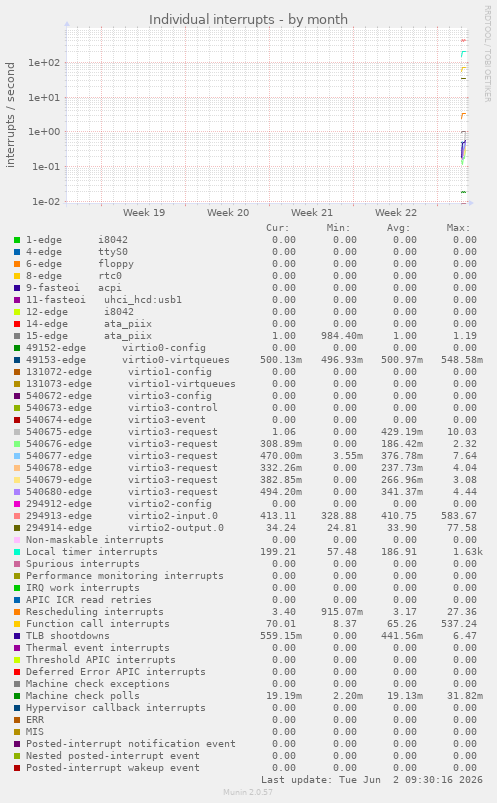Click the 'Avg:' column header
Viewport: 497px width, 803px height.
point(399,228)
